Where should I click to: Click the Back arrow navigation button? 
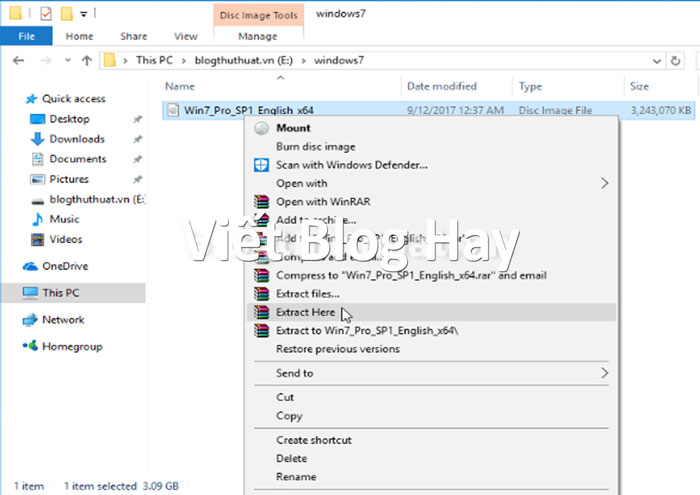[x=18, y=60]
